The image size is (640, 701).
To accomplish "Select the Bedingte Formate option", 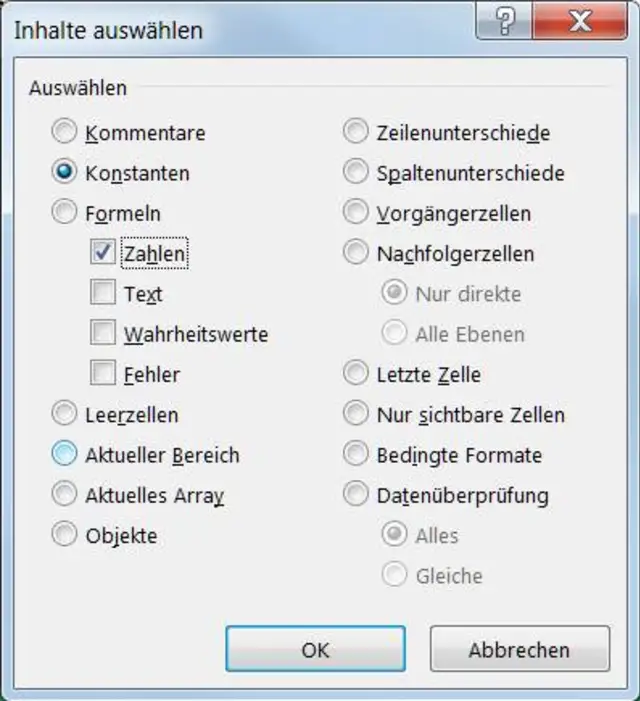I will [356, 454].
